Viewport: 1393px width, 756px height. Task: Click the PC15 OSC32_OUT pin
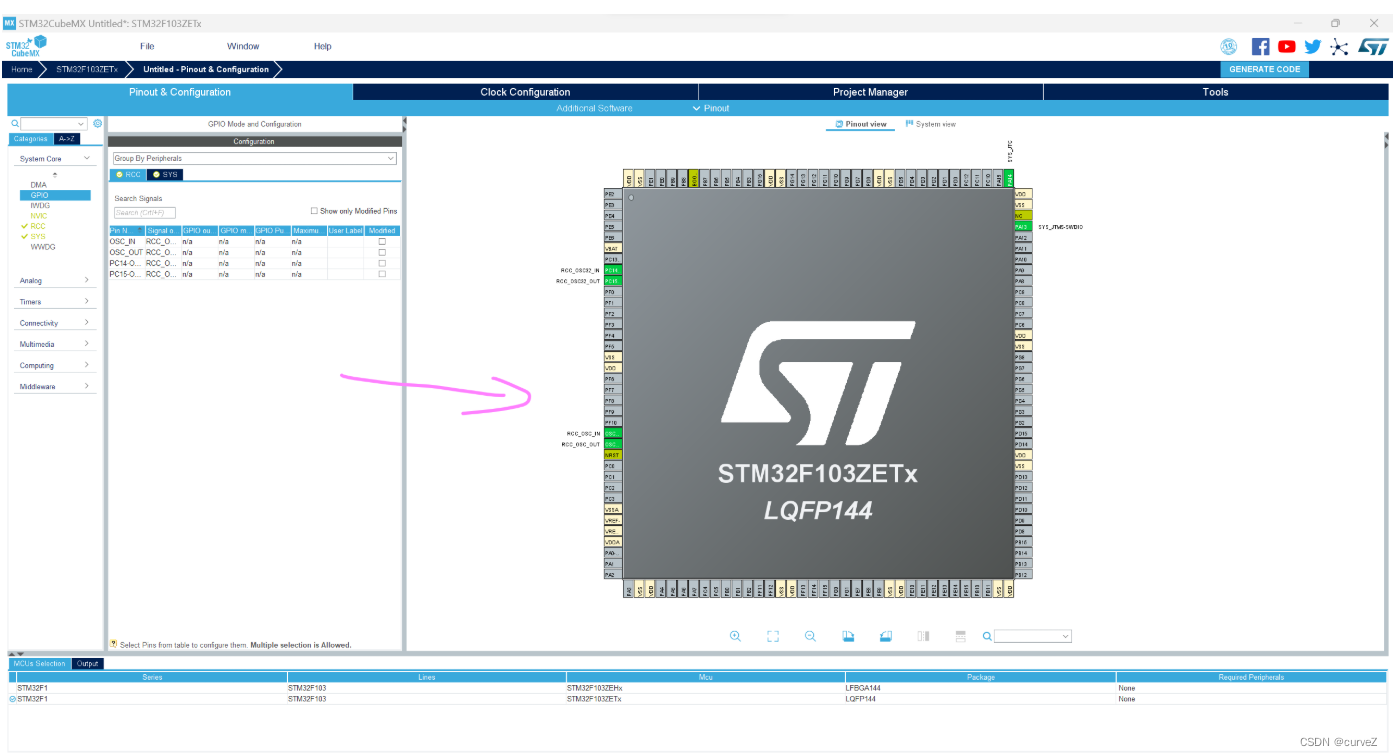[612, 281]
